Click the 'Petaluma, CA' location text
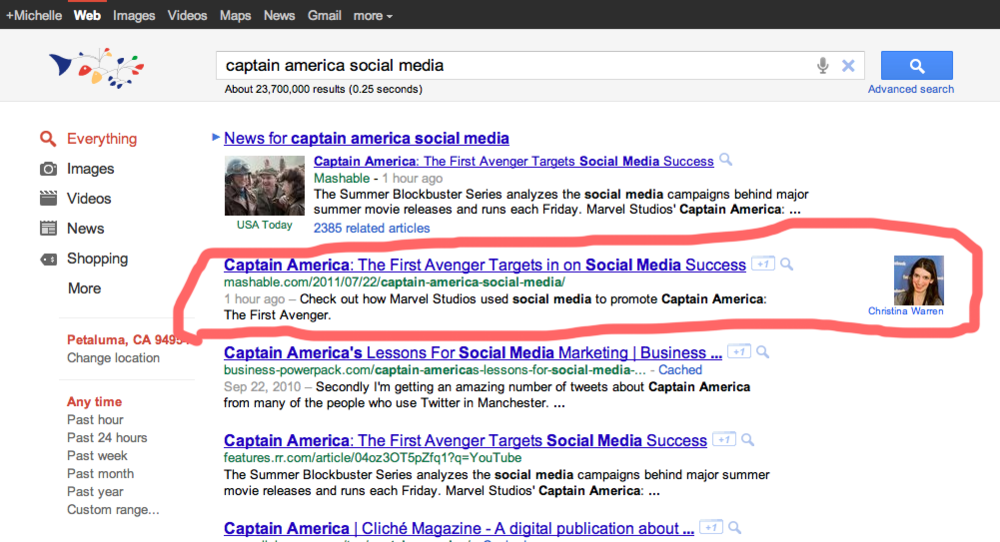Viewport: 1000px width, 542px height. click(x=128, y=340)
